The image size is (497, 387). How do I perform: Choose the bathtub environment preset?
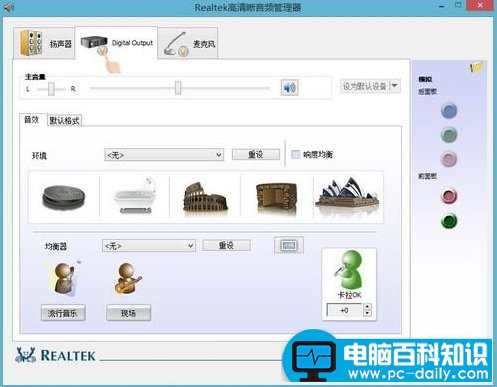pyautogui.click(x=135, y=197)
